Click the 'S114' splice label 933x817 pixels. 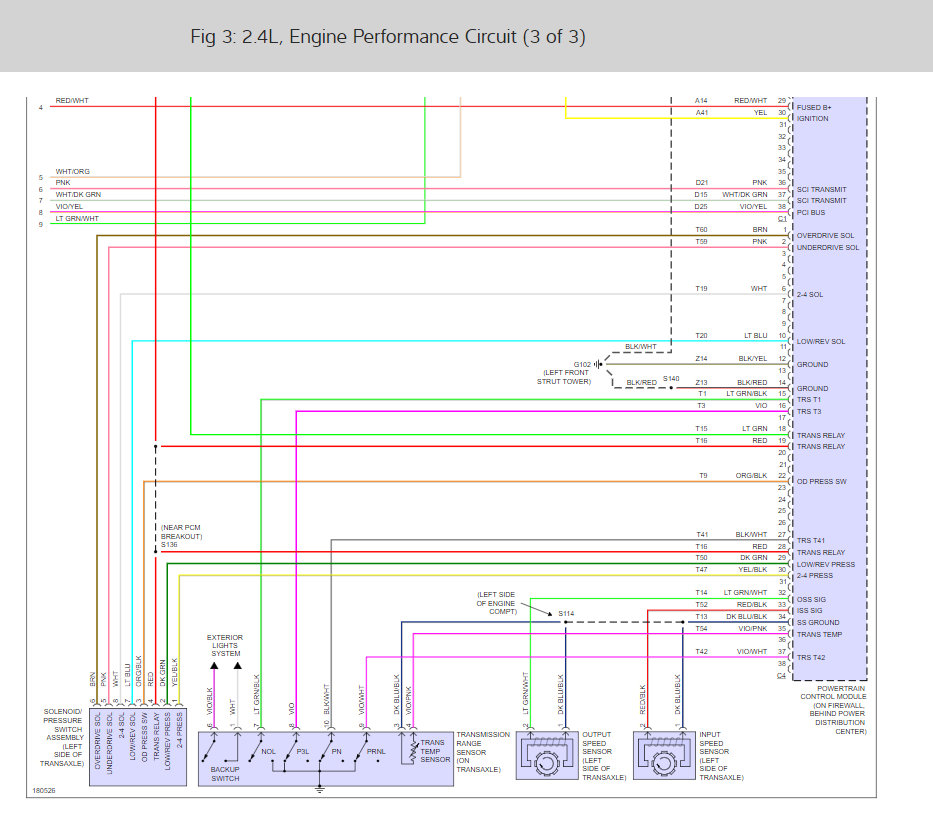click(x=566, y=613)
